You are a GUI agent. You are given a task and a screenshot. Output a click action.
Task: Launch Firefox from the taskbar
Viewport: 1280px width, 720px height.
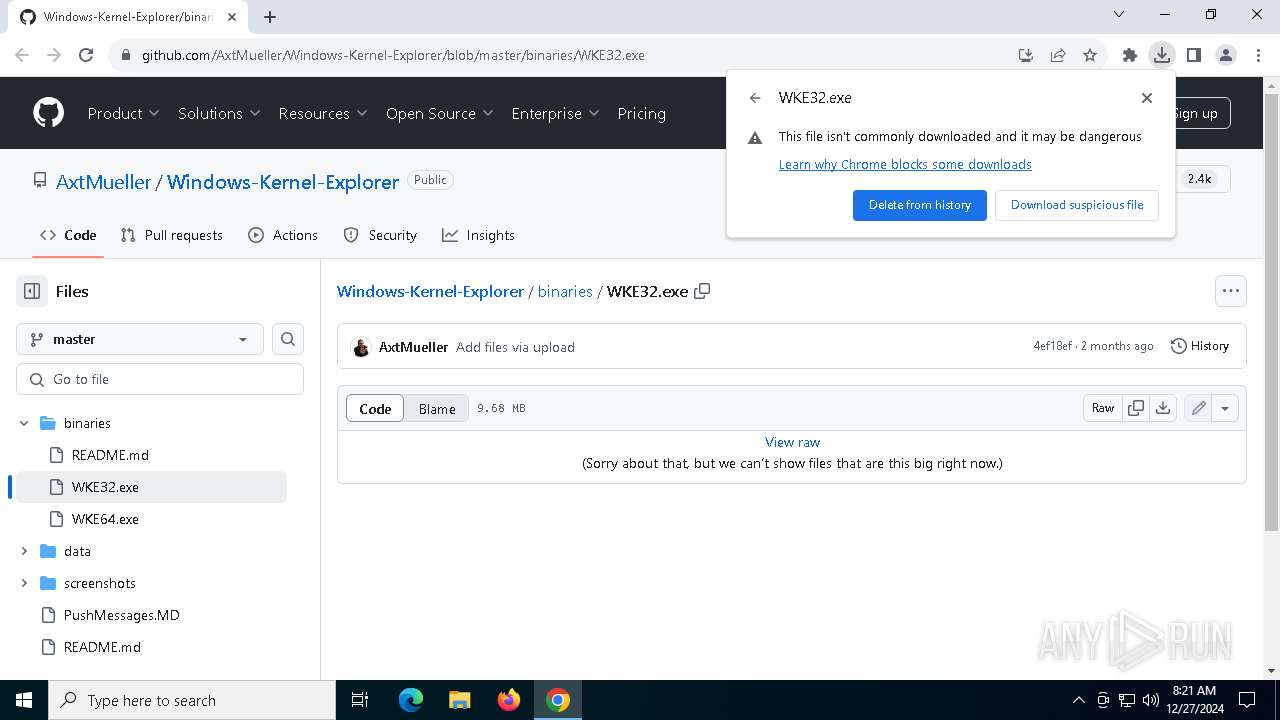tap(509, 700)
